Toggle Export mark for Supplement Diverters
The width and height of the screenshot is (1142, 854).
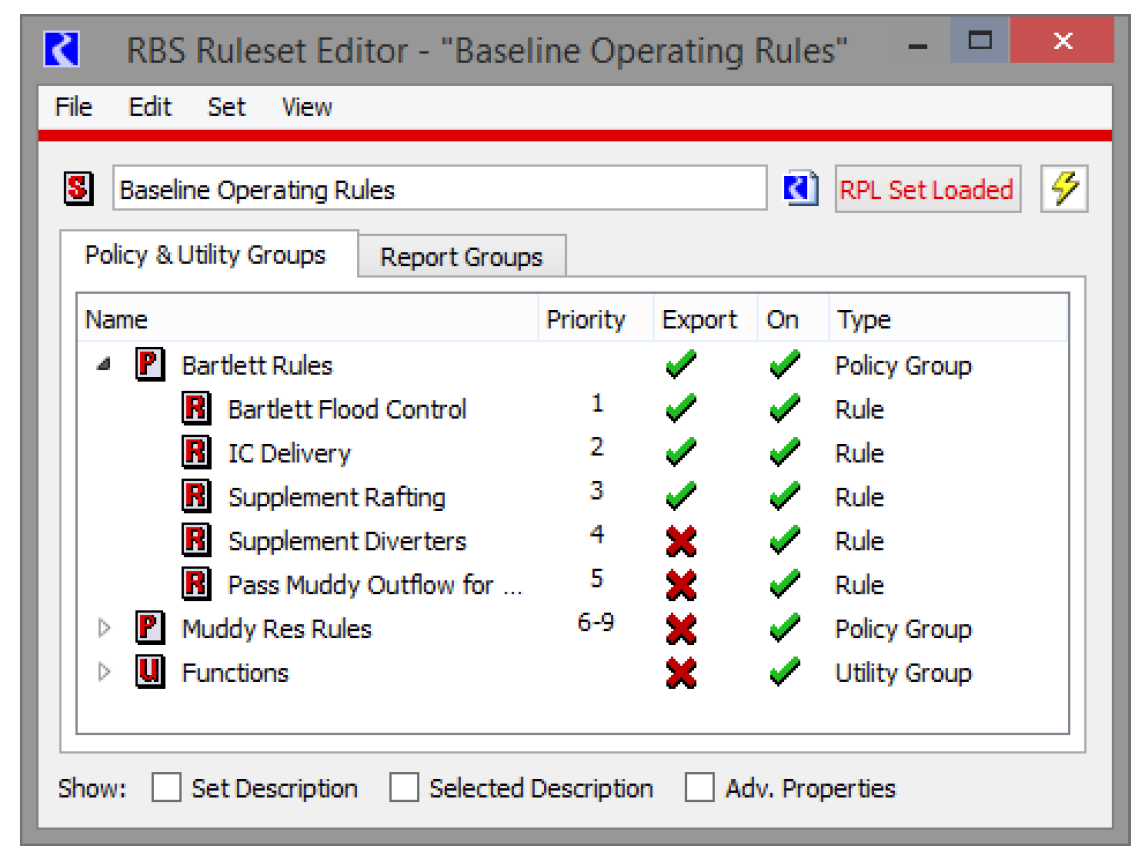pos(682,541)
